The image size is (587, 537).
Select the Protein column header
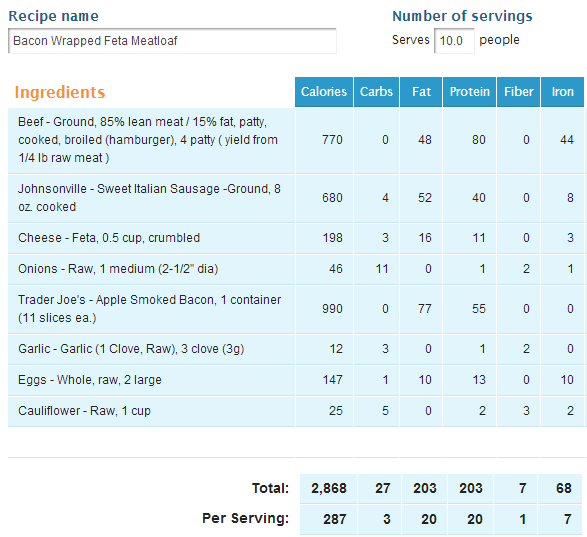[469, 92]
